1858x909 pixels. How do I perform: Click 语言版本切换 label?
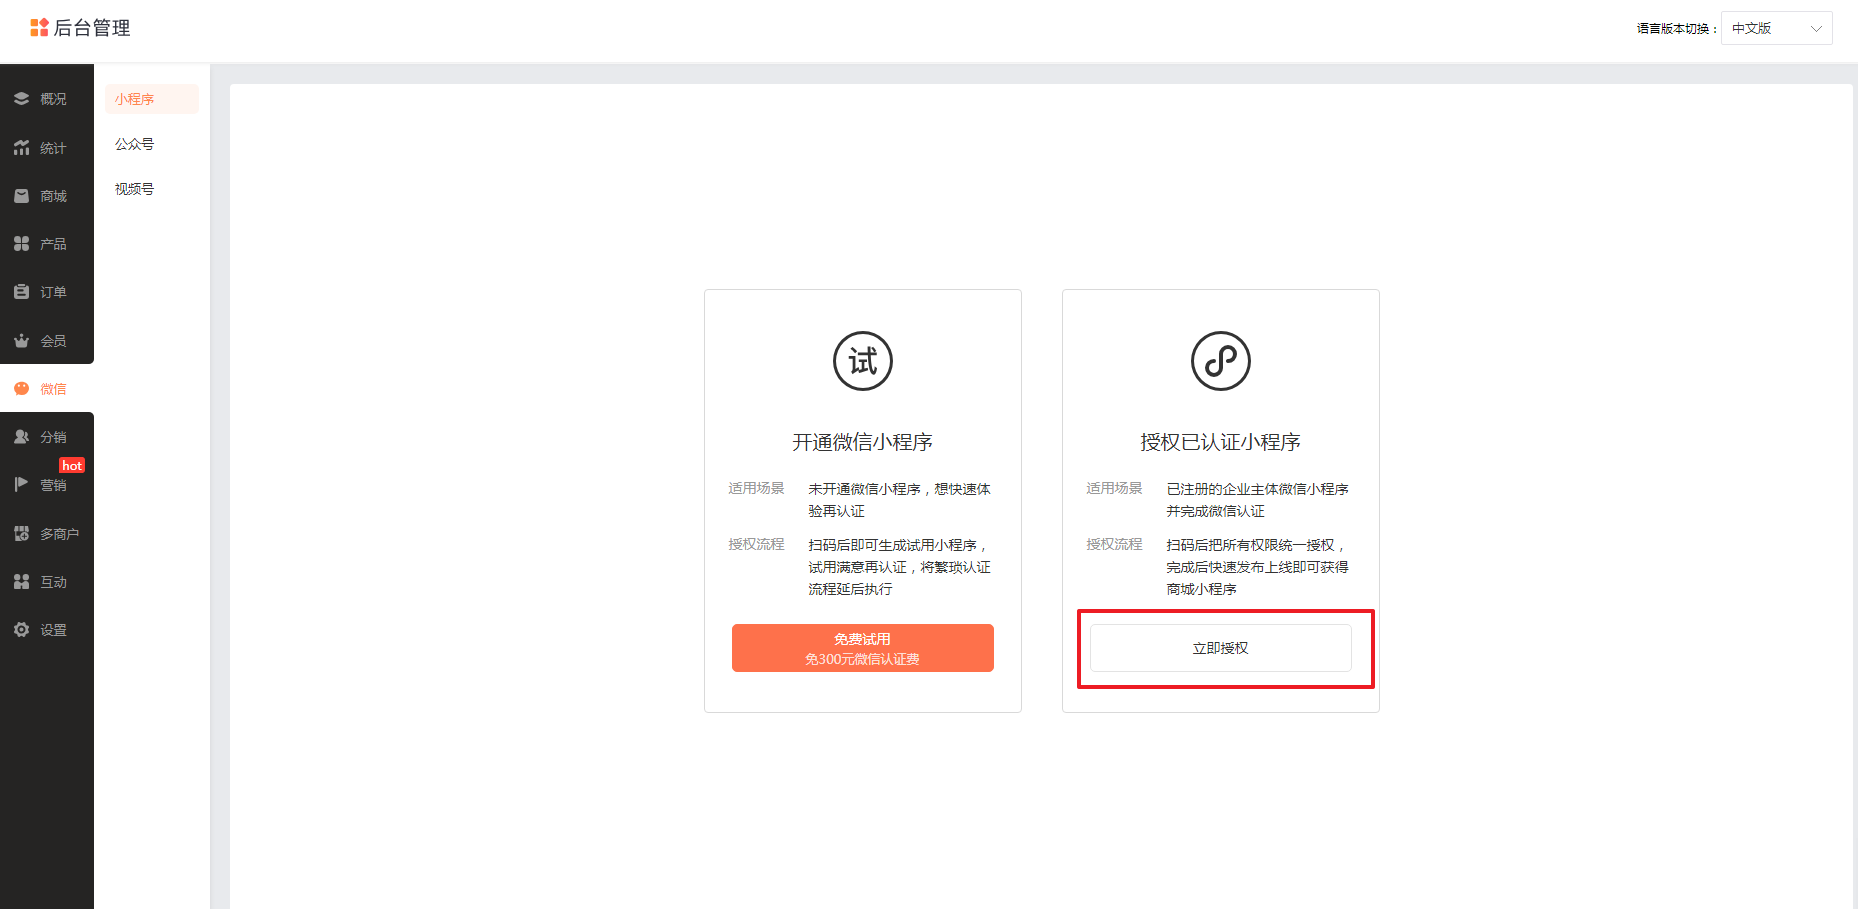pos(1677,29)
